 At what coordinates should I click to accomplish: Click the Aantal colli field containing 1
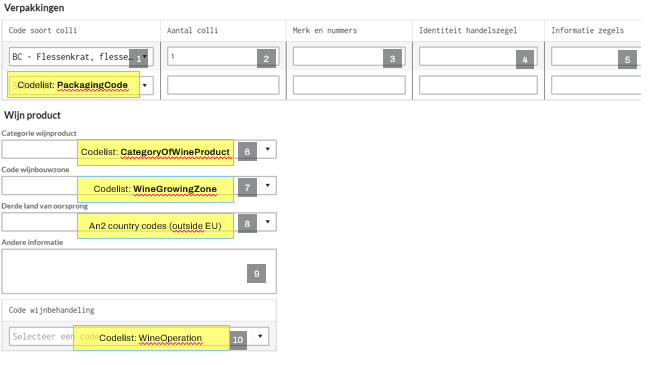[223, 56]
